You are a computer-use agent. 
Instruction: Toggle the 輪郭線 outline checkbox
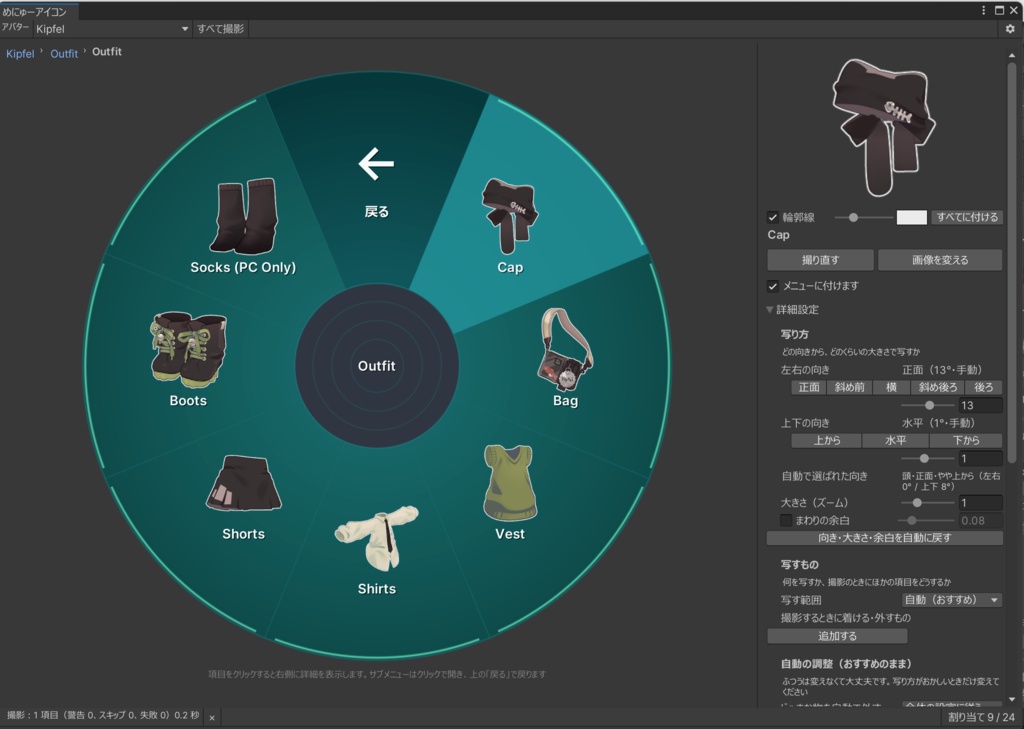click(x=773, y=218)
